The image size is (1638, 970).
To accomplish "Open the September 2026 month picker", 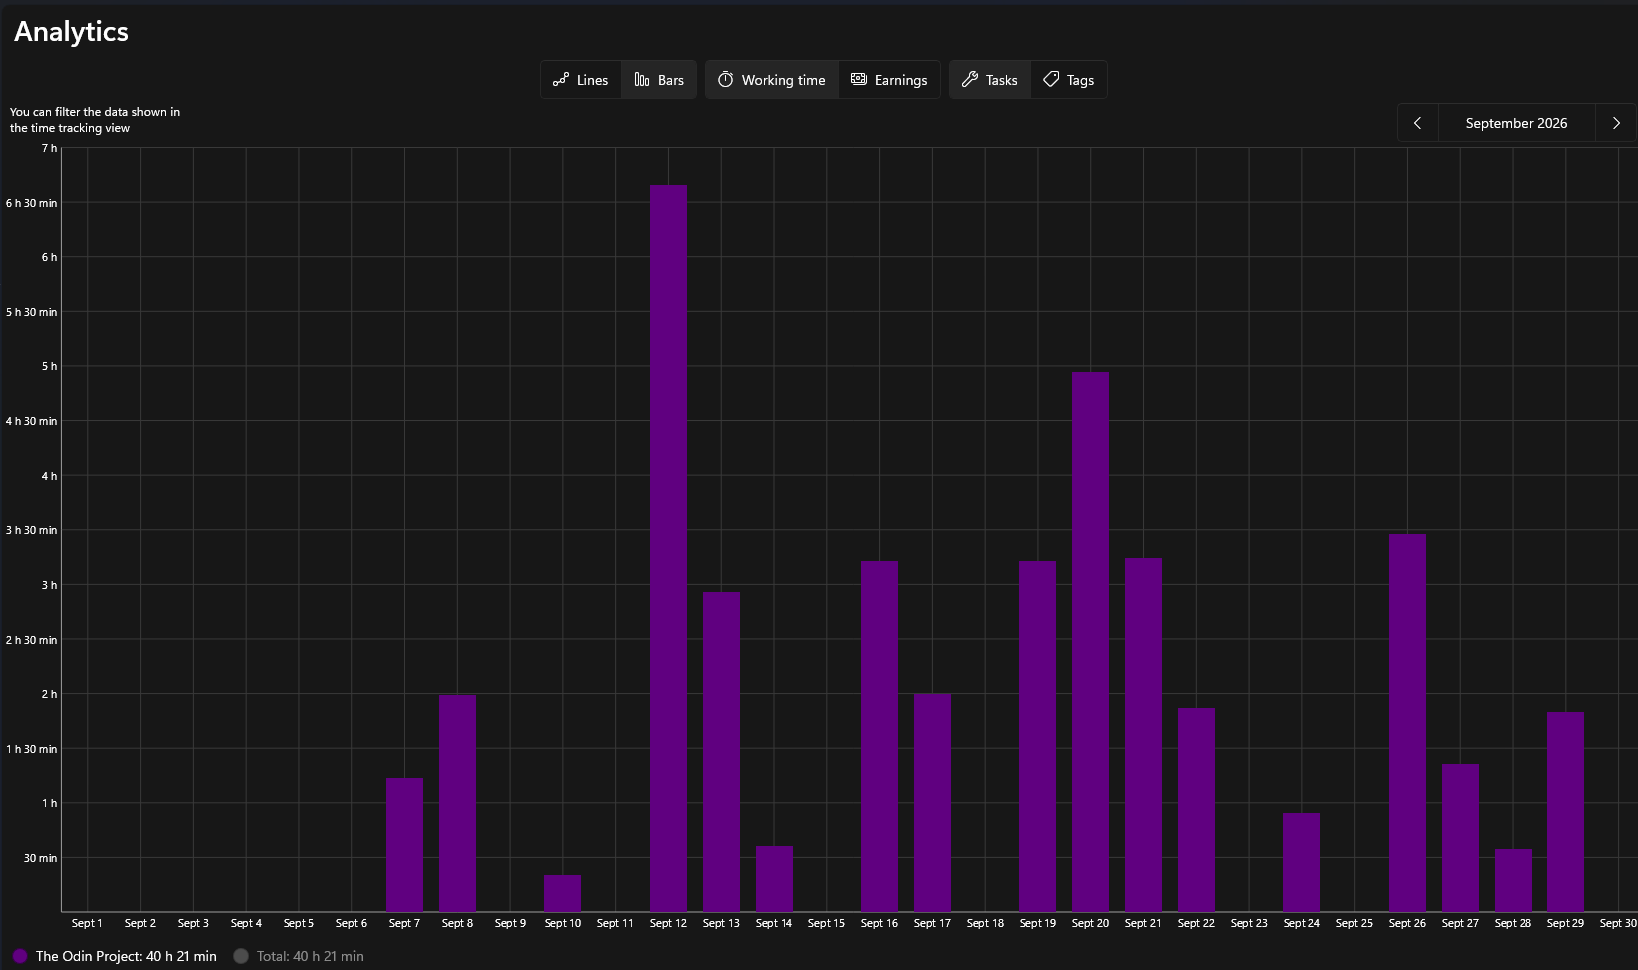I will 1516,123.
